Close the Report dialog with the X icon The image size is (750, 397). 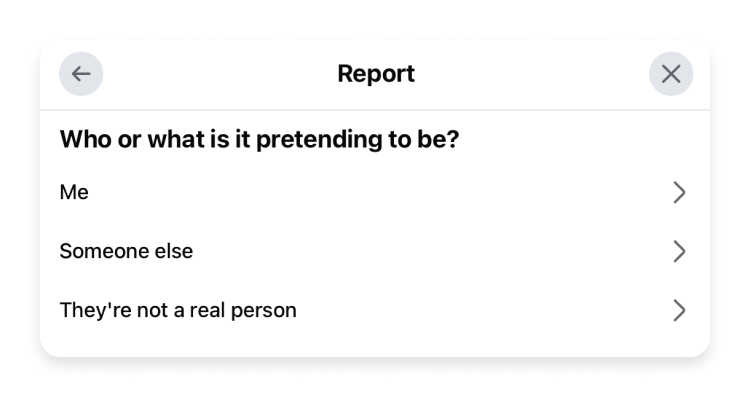[x=671, y=74]
